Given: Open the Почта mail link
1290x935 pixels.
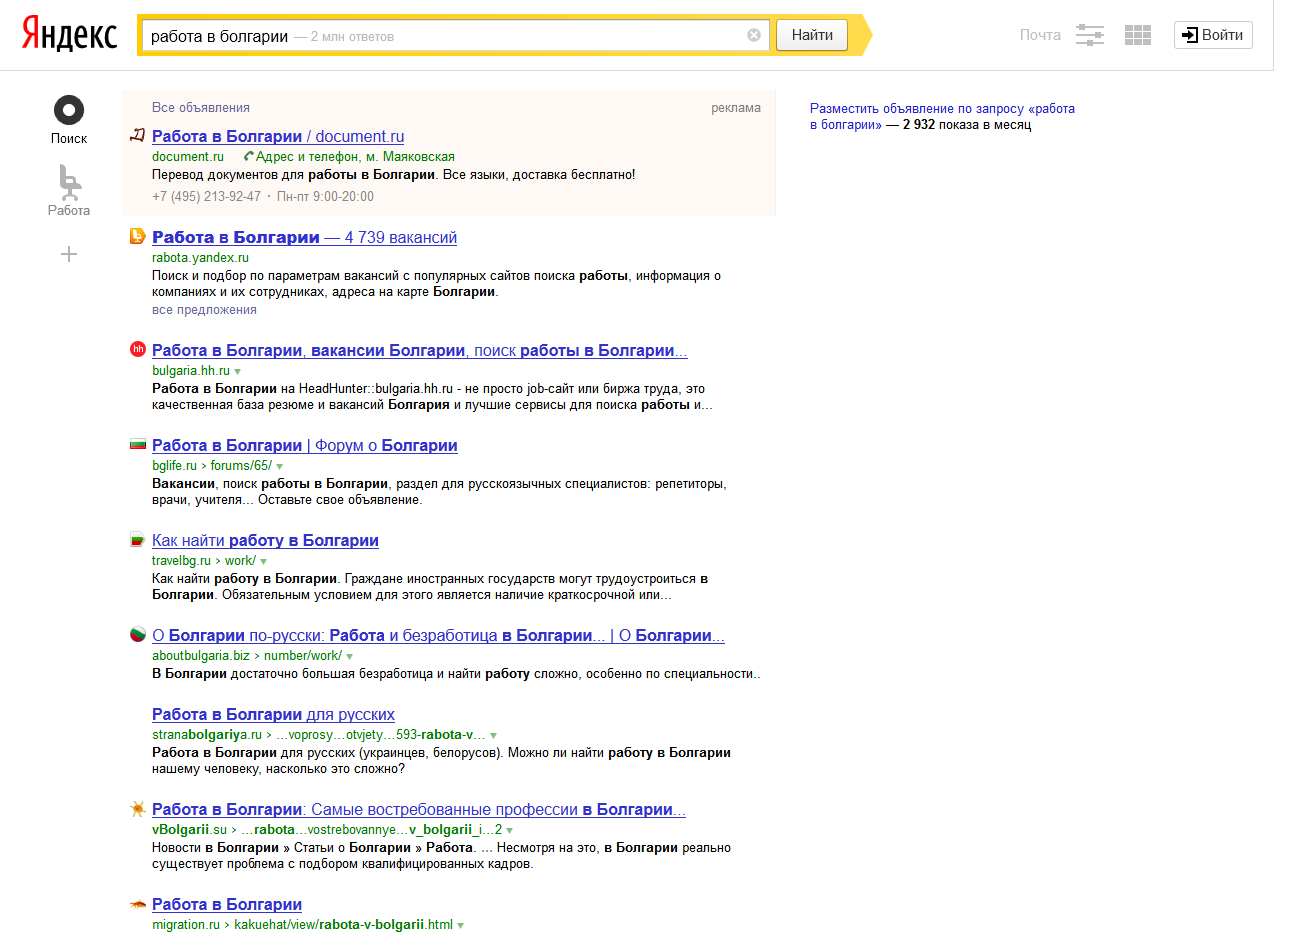Looking at the screenshot, I should click(1040, 35).
